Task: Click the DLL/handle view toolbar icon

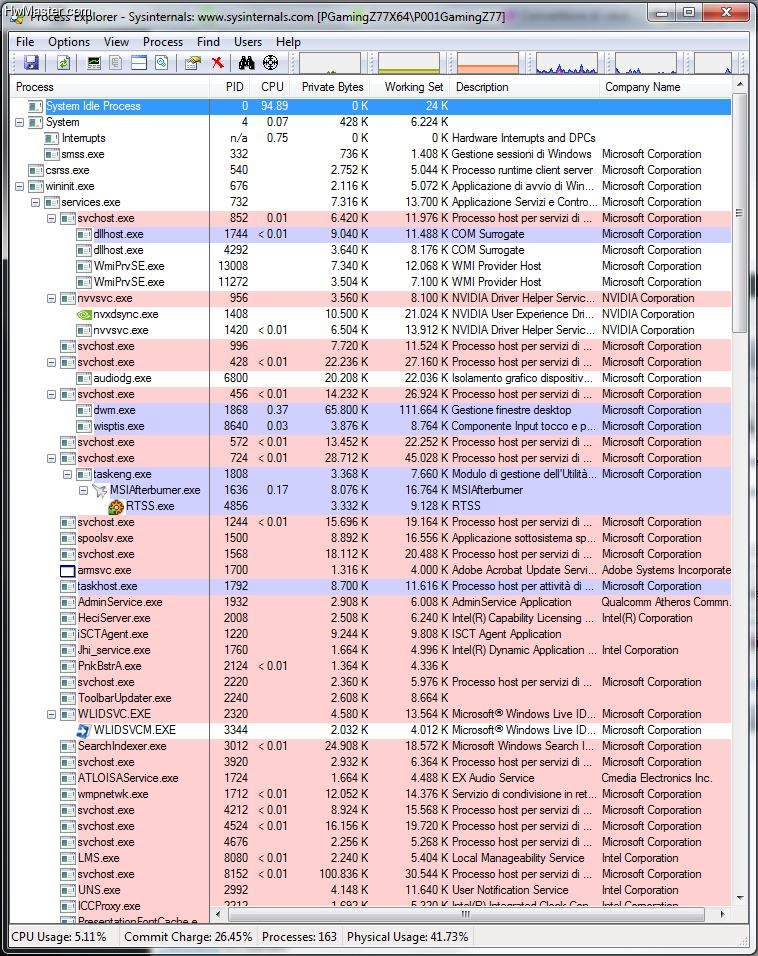Action: pos(162,63)
